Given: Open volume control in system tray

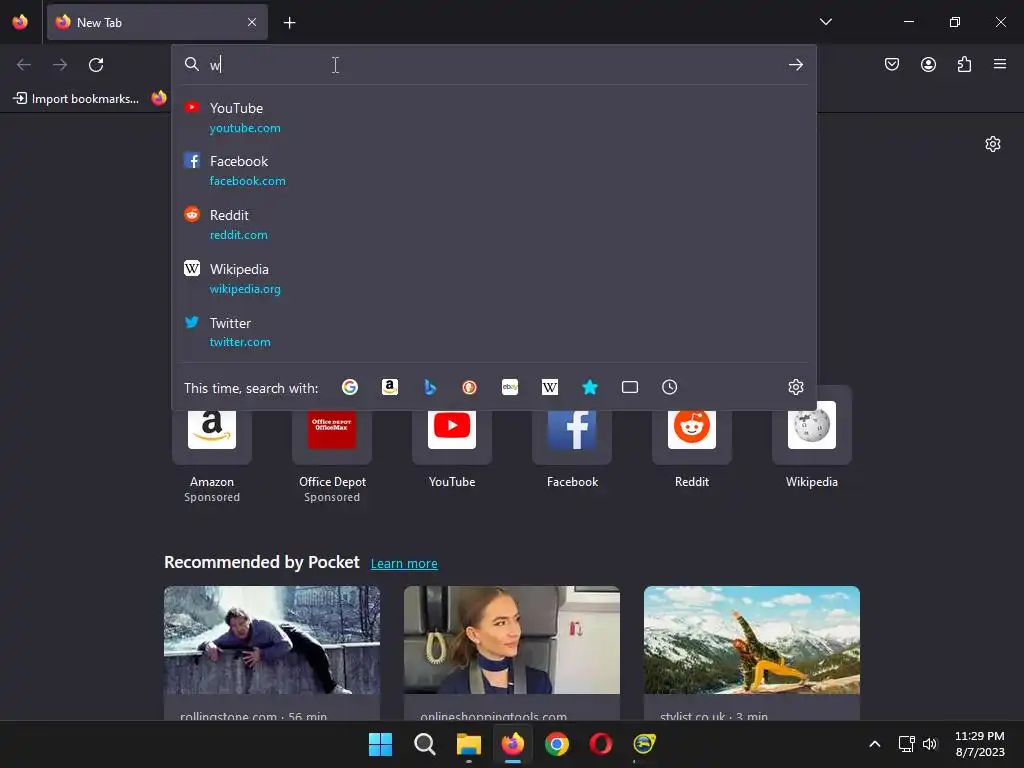Looking at the screenshot, I should point(930,744).
